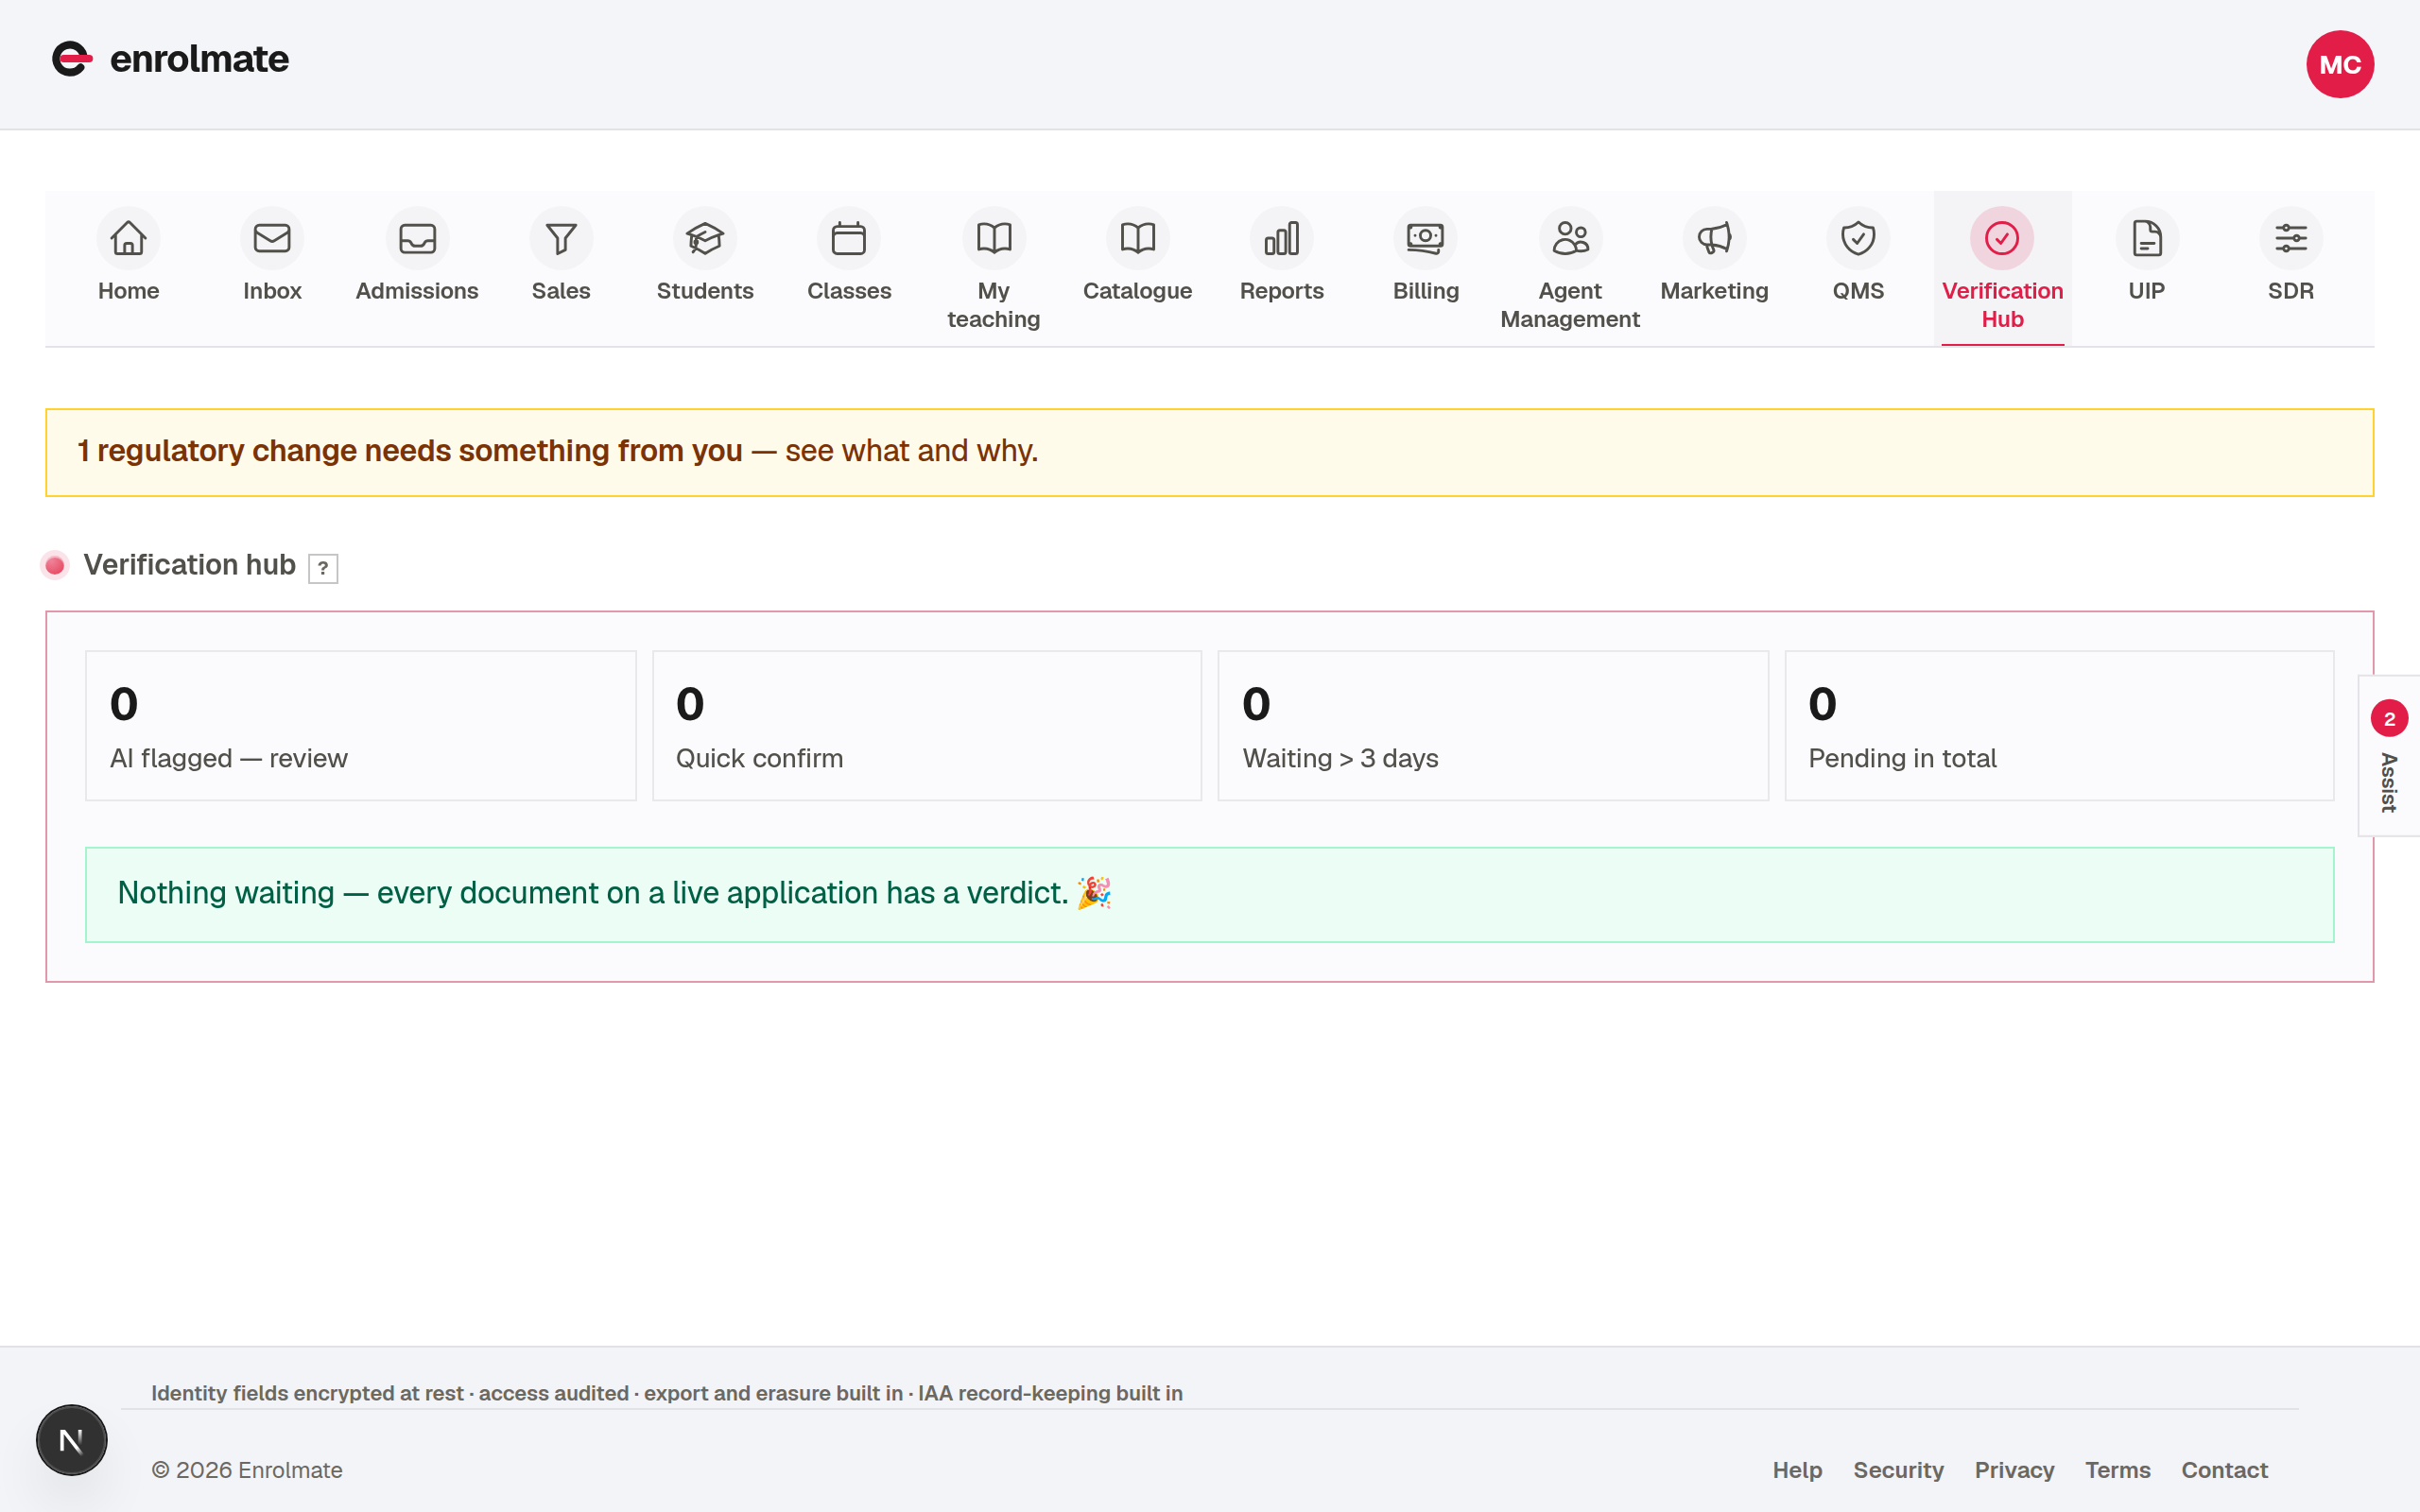Screen dimensions: 2420x1512
Task: Open Classes calendar icon
Action: [849, 238]
